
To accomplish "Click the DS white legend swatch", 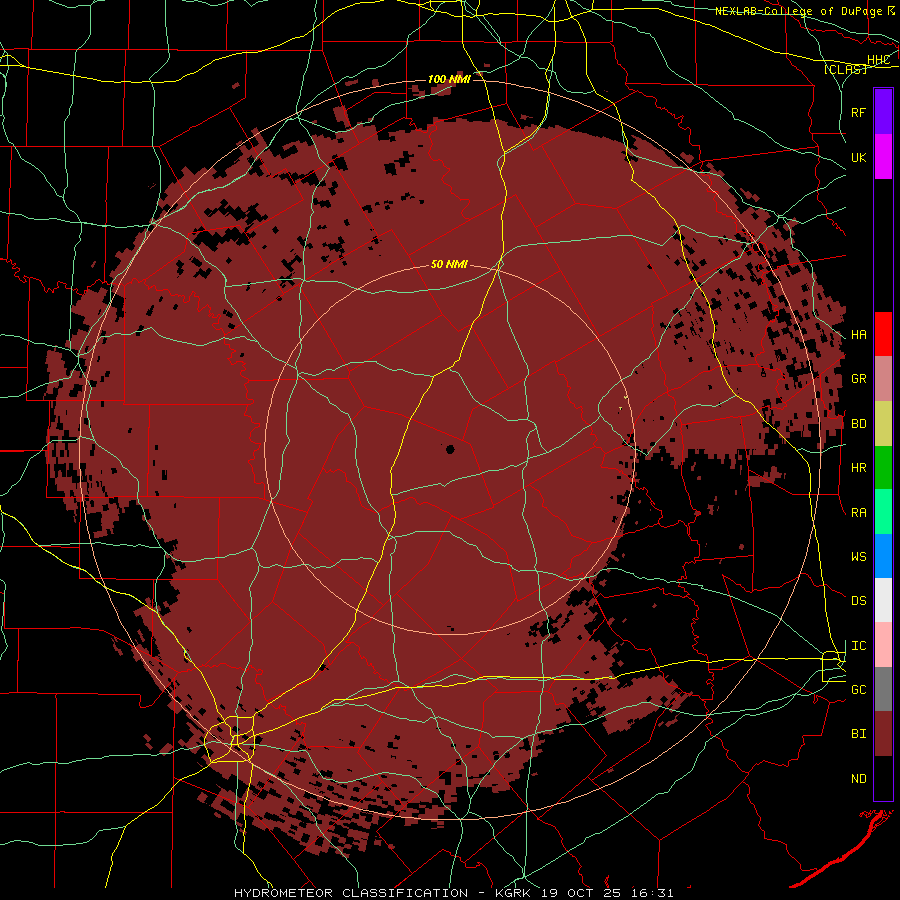I will tap(883, 600).
